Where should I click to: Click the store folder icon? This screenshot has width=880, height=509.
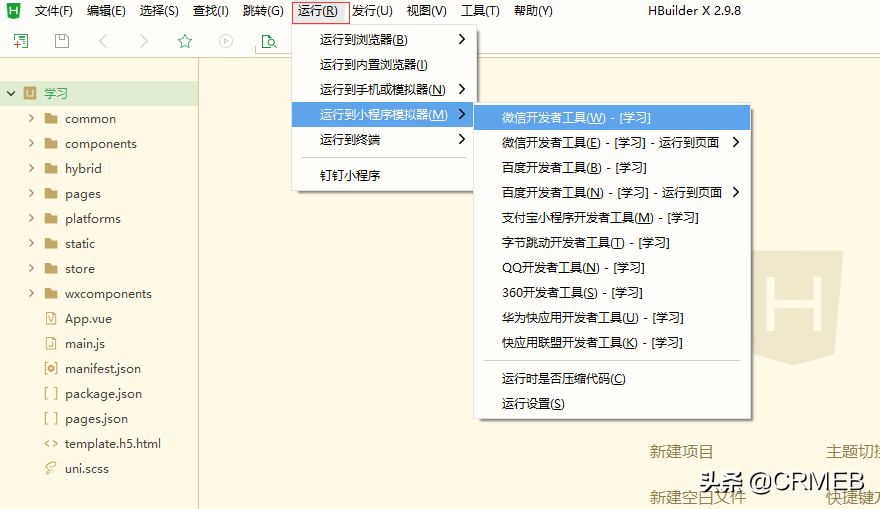click(x=51, y=268)
